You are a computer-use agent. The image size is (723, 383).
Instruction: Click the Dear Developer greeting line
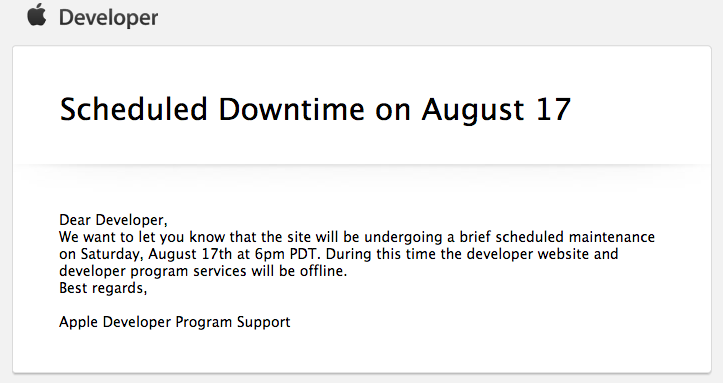[113, 220]
